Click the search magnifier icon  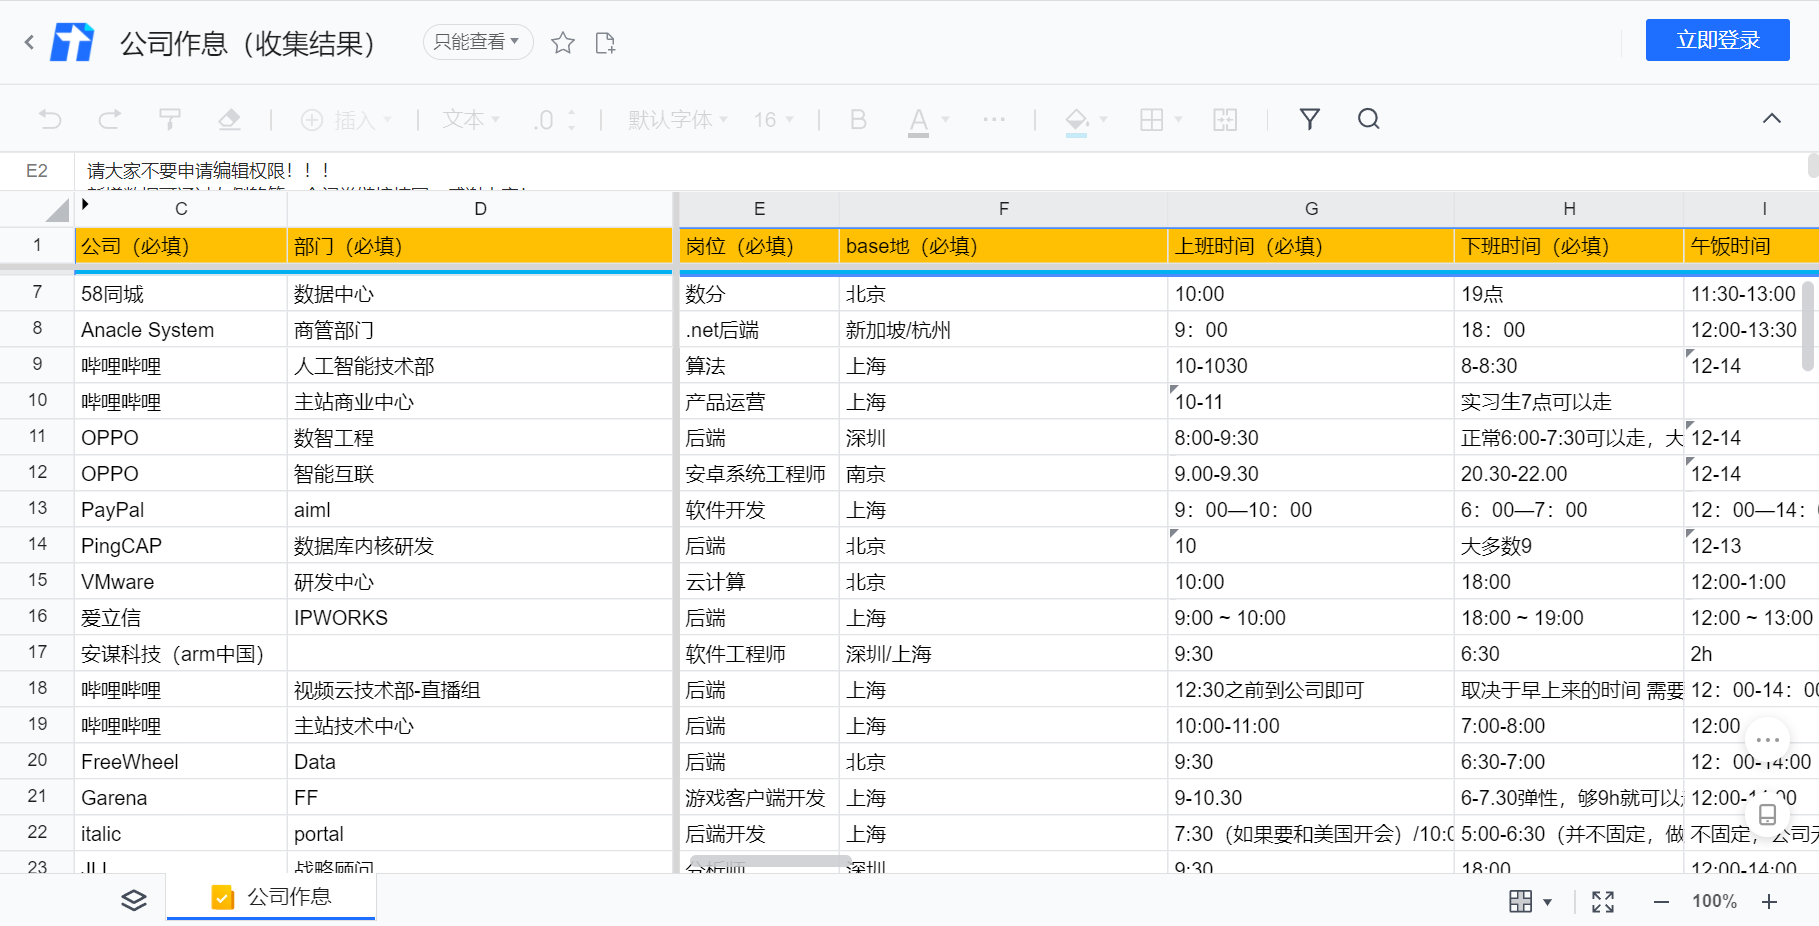pos(1369,120)
